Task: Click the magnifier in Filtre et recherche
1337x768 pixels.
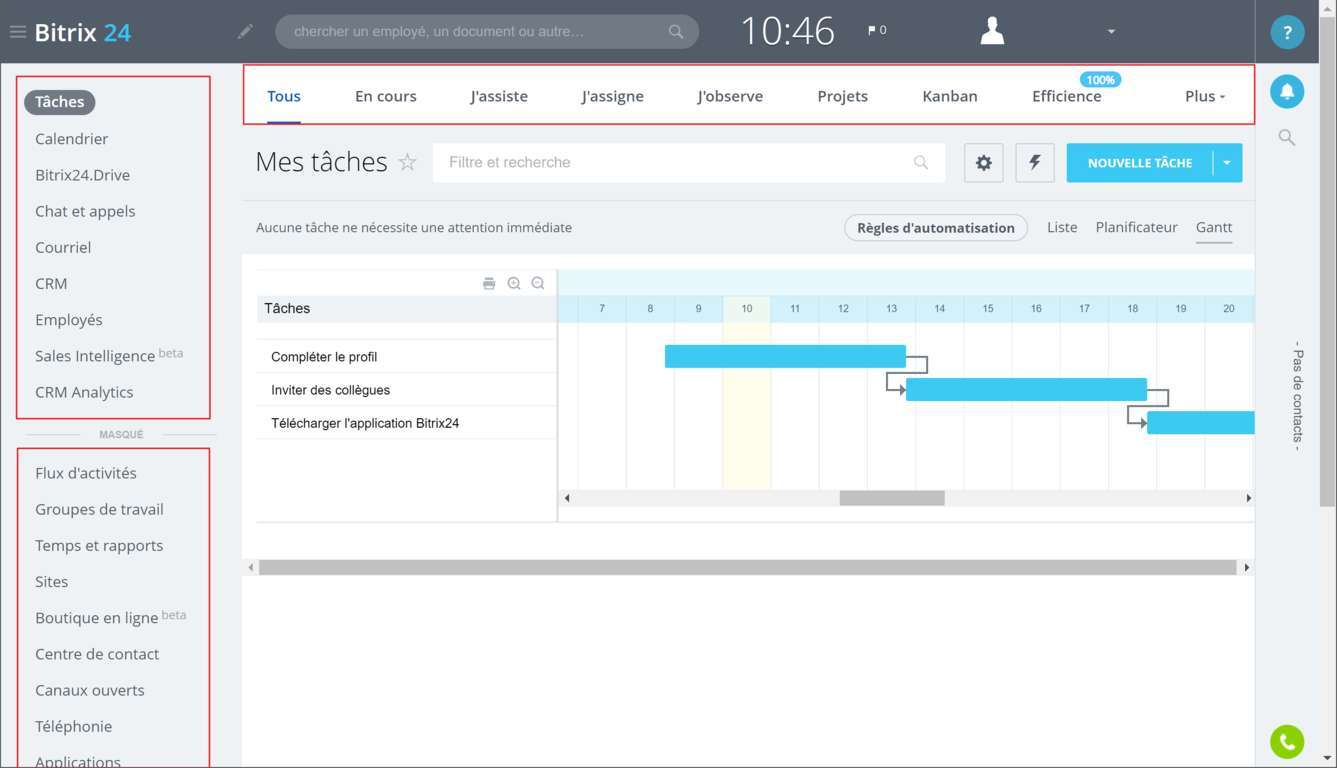Action: (921, 162)
